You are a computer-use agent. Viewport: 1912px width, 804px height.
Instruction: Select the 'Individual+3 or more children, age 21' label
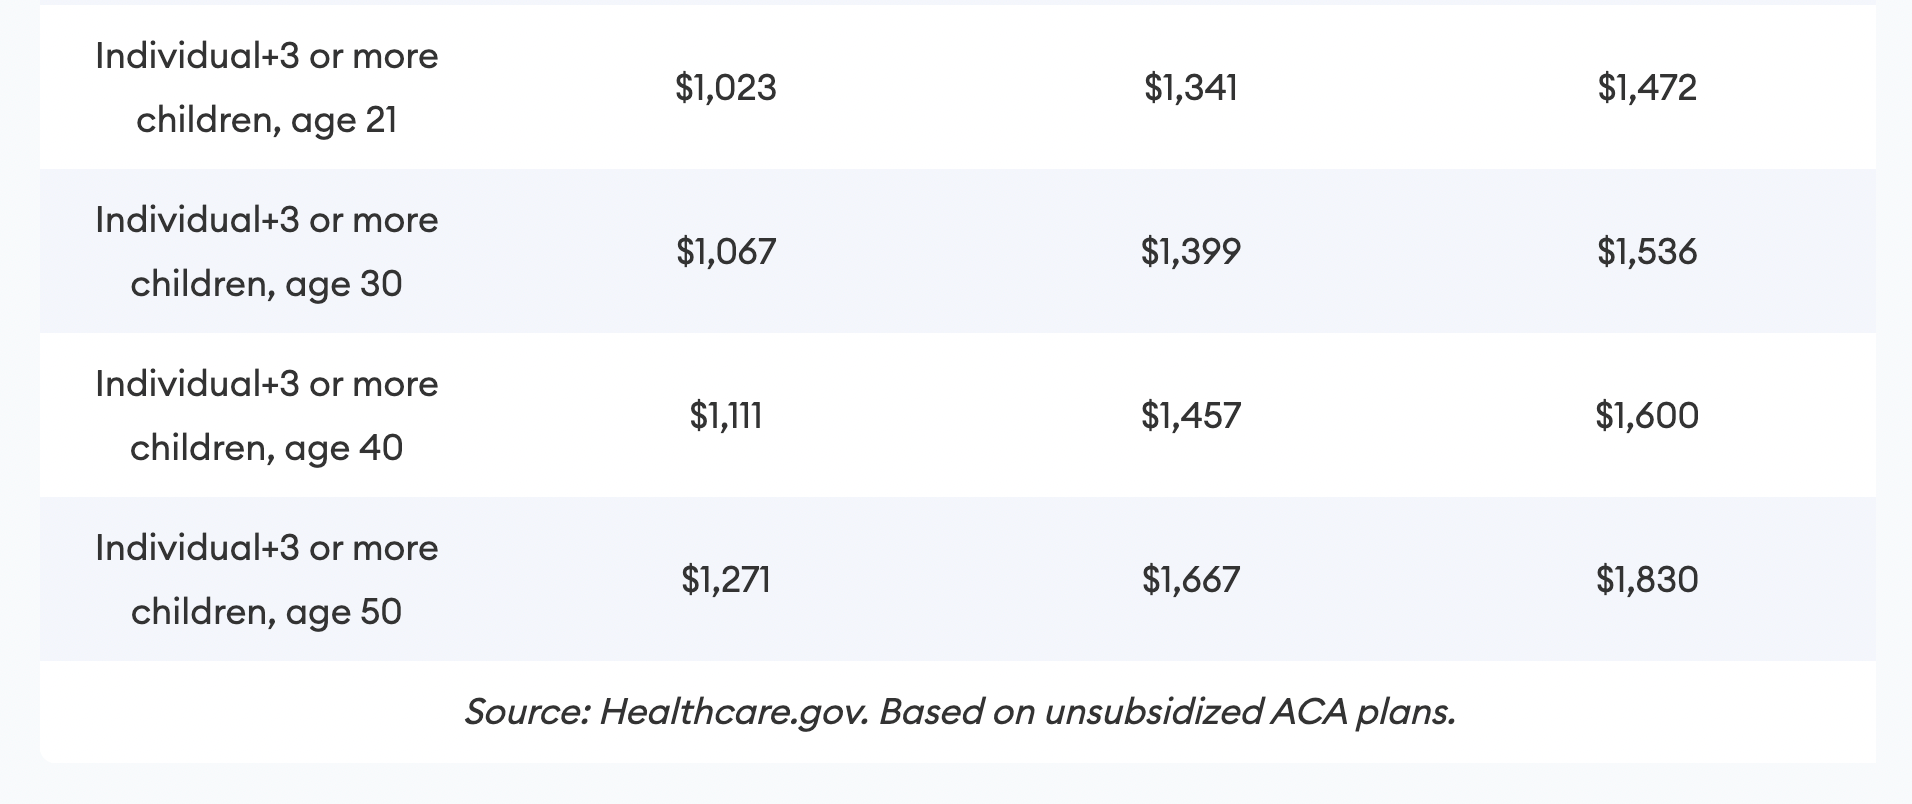click(x=267, y=88)
